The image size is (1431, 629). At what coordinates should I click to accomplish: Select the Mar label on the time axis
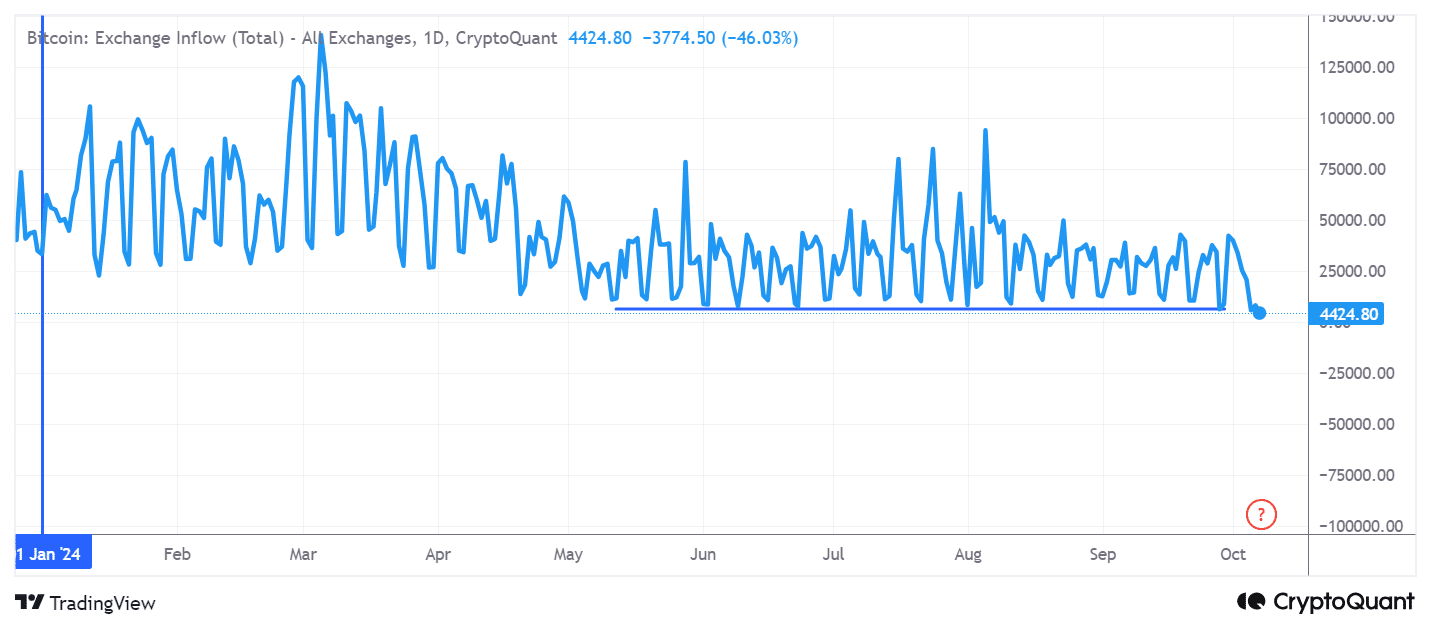pos(303,554)
